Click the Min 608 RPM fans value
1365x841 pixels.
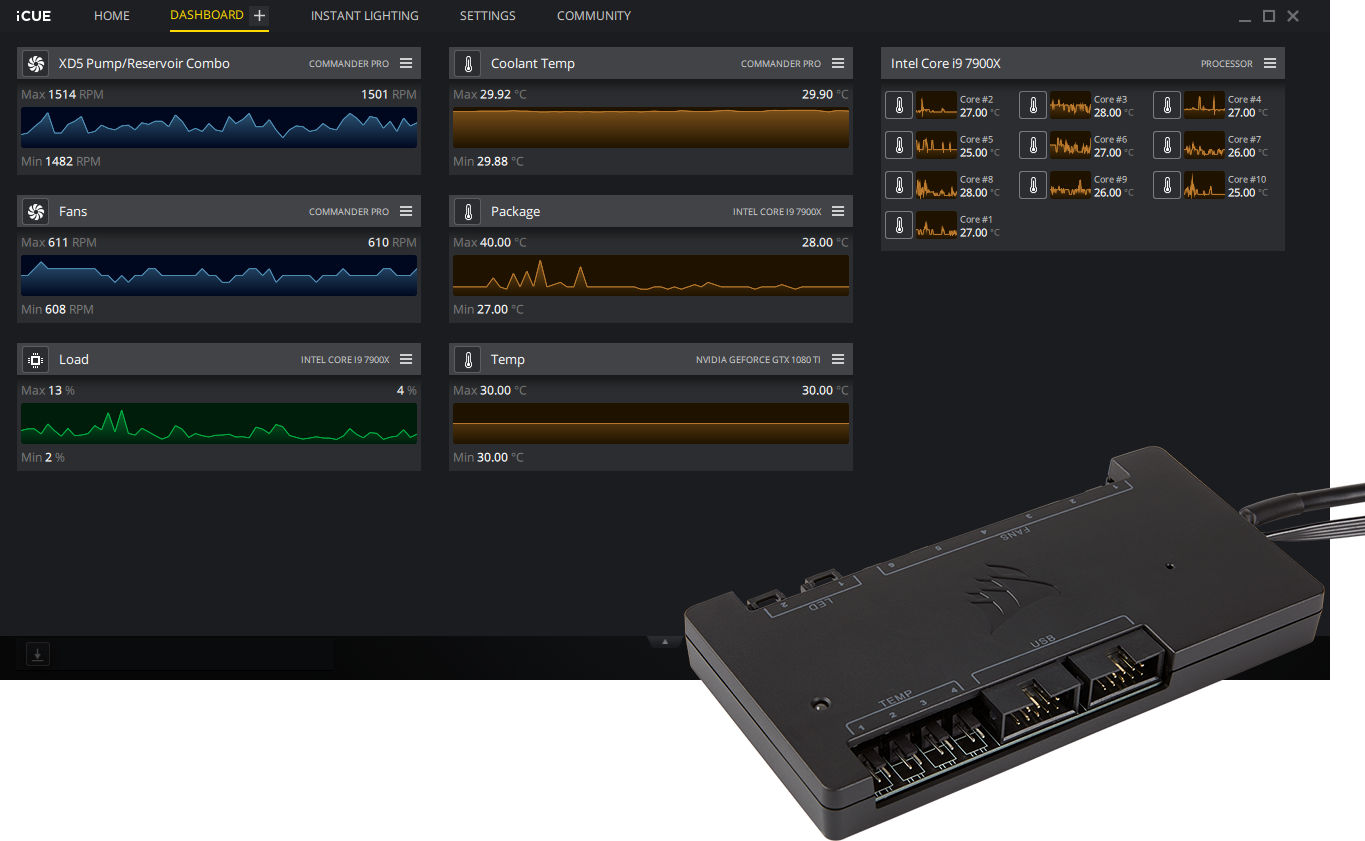pos(57,309)
